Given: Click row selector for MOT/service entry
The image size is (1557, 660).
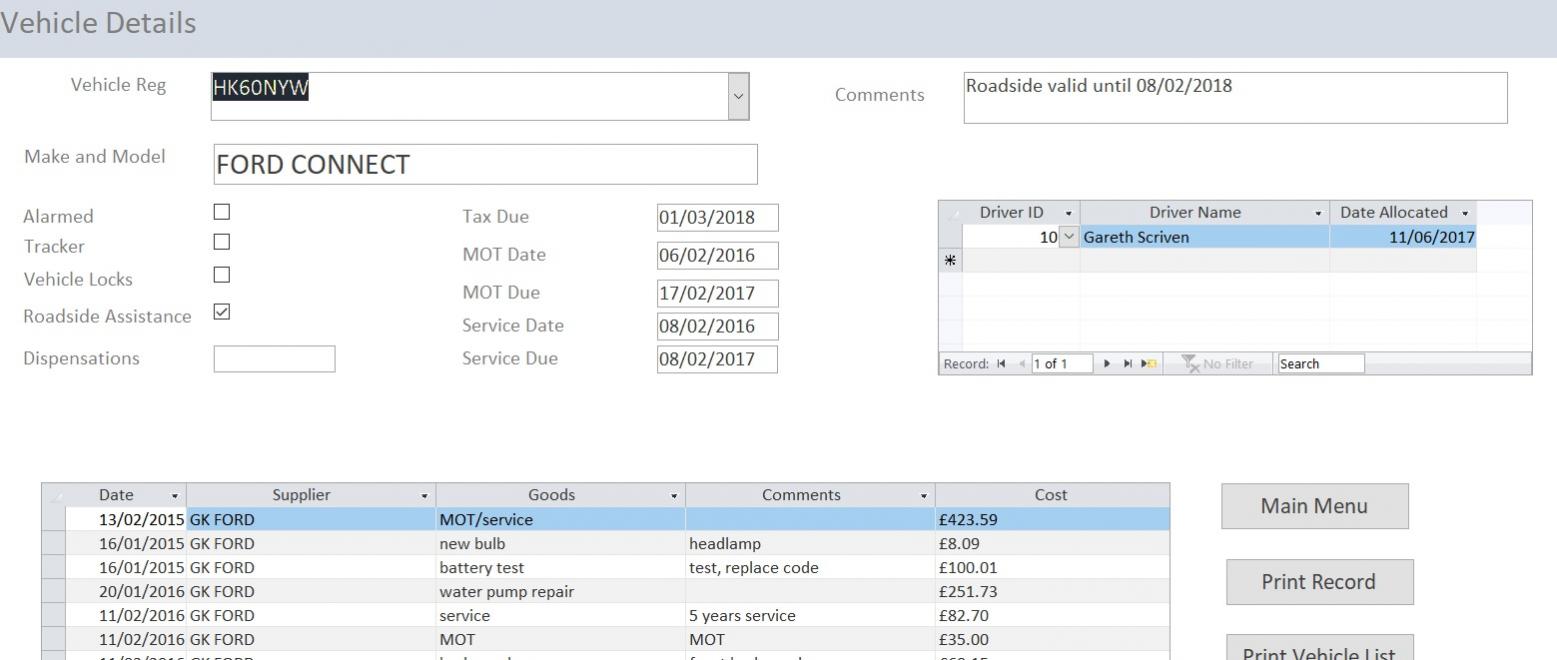Looking at the screenshot, I should (53, 519).
